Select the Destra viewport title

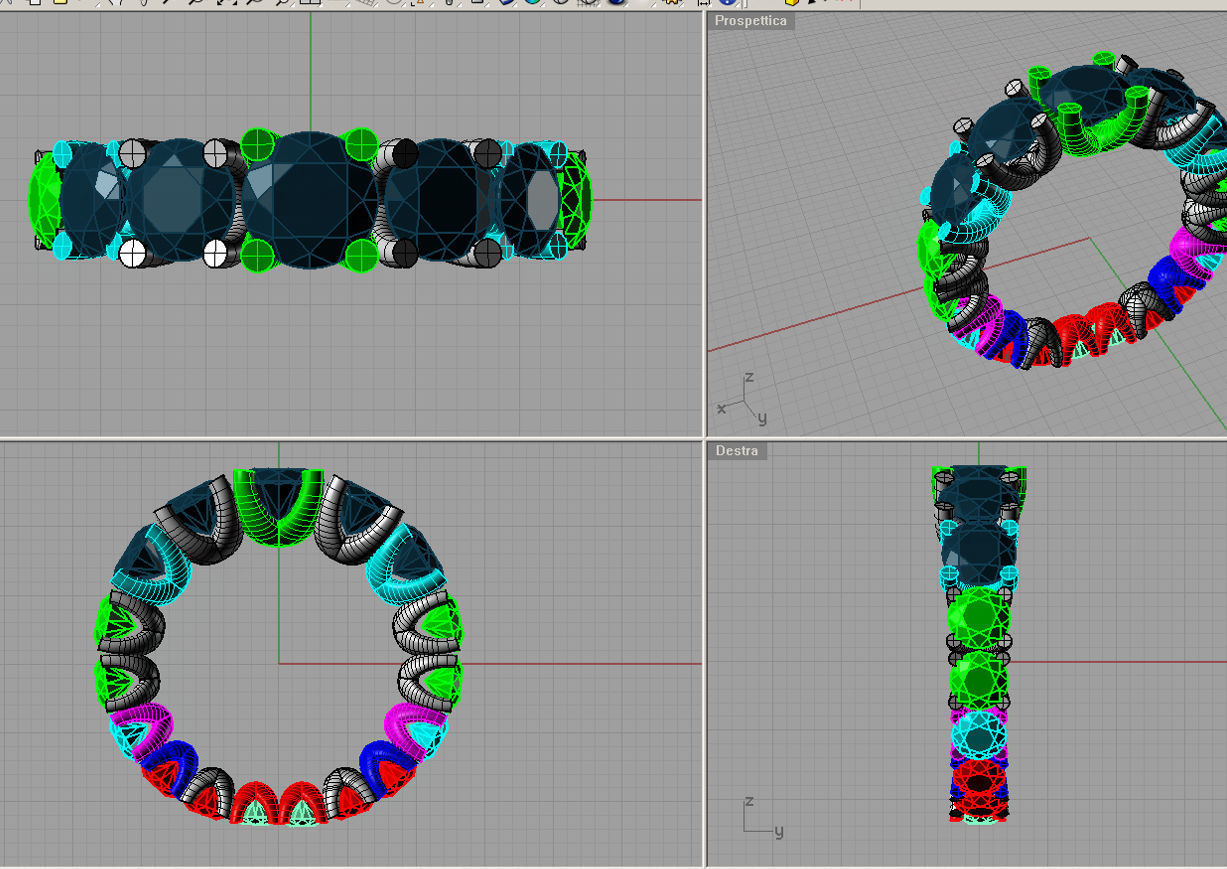[x=736, y=451]
